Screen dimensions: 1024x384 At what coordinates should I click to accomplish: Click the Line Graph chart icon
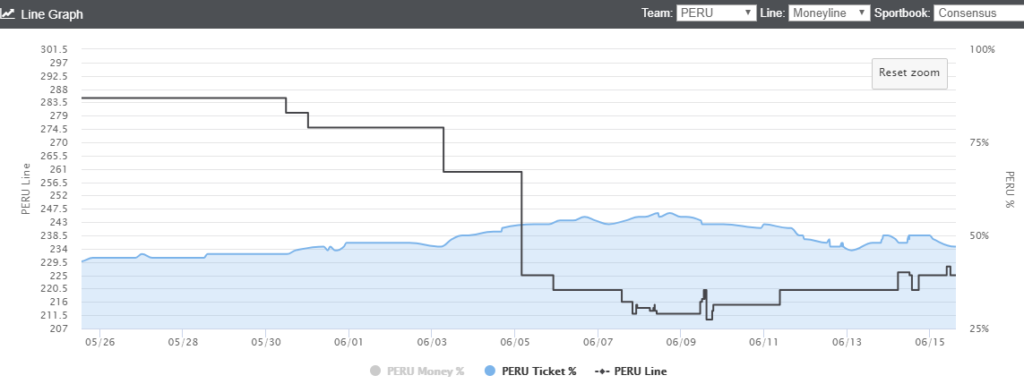click(x=7, y=14)
